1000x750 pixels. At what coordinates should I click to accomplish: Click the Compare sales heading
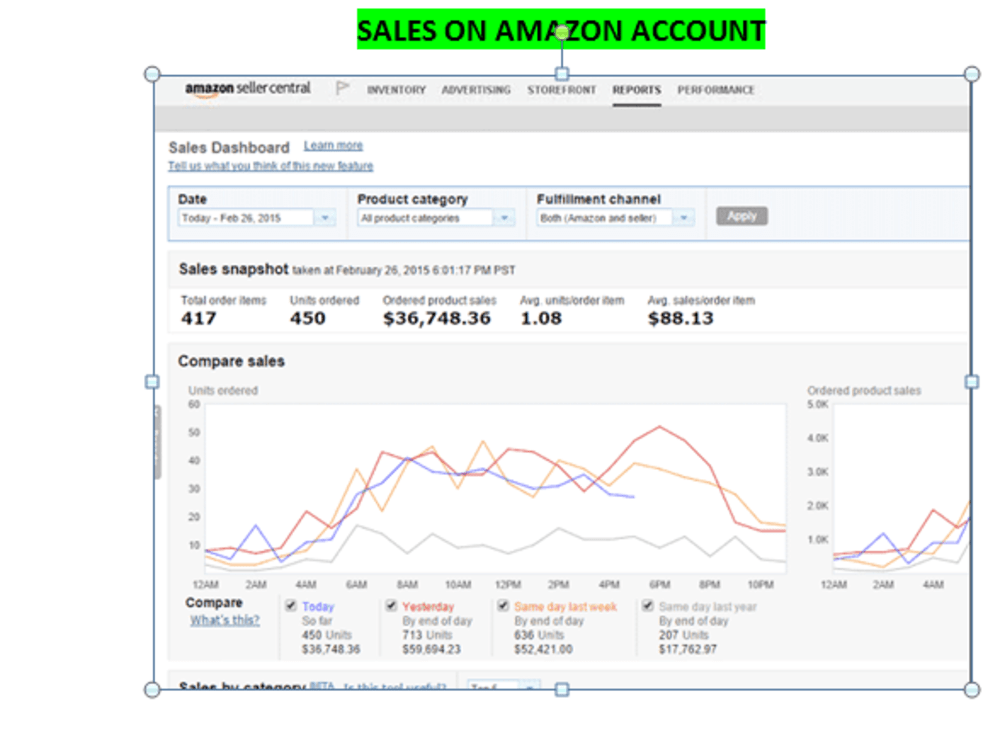click(232, 361)
